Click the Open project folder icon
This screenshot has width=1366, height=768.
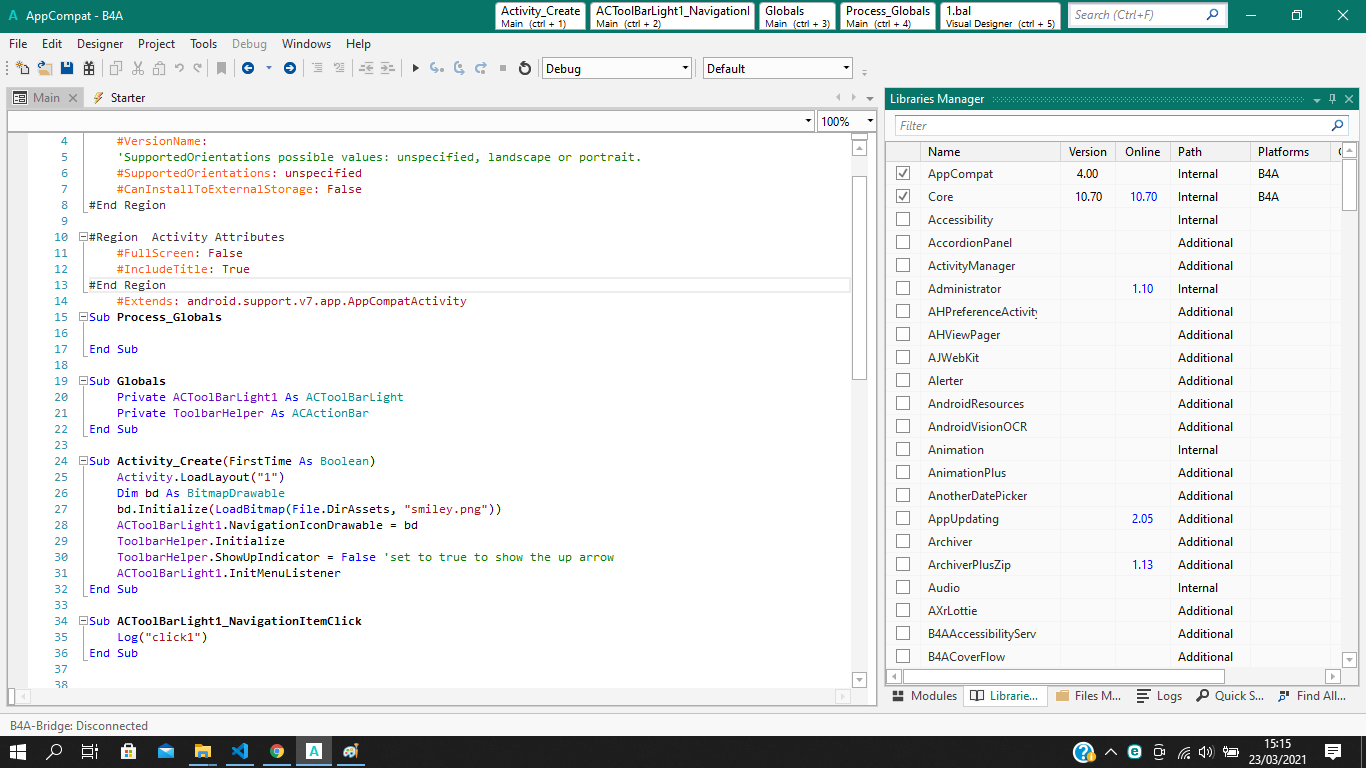click(x=45, y=68)
